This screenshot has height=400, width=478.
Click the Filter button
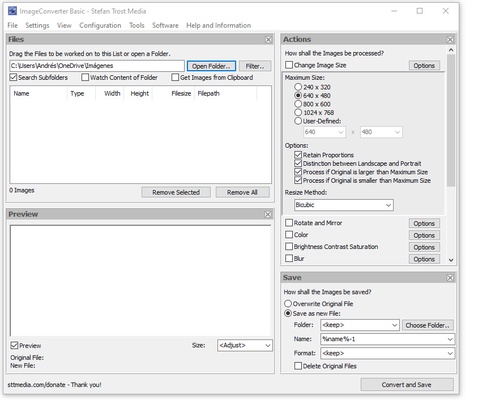coord(255,66)
